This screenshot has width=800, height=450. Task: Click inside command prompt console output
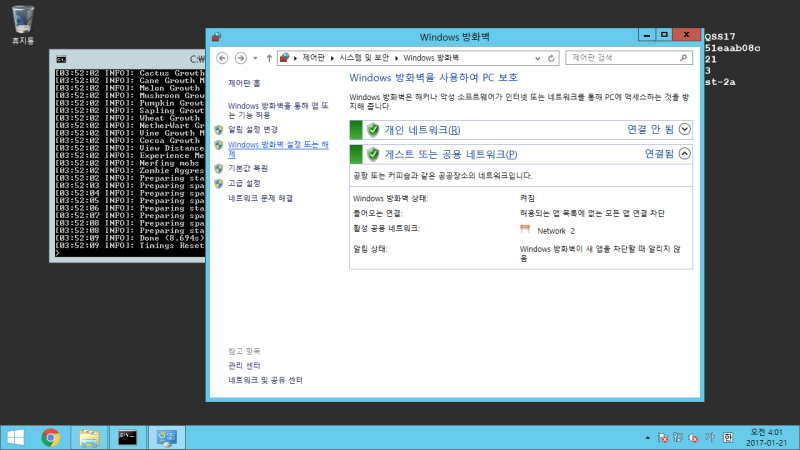(130, 163)
